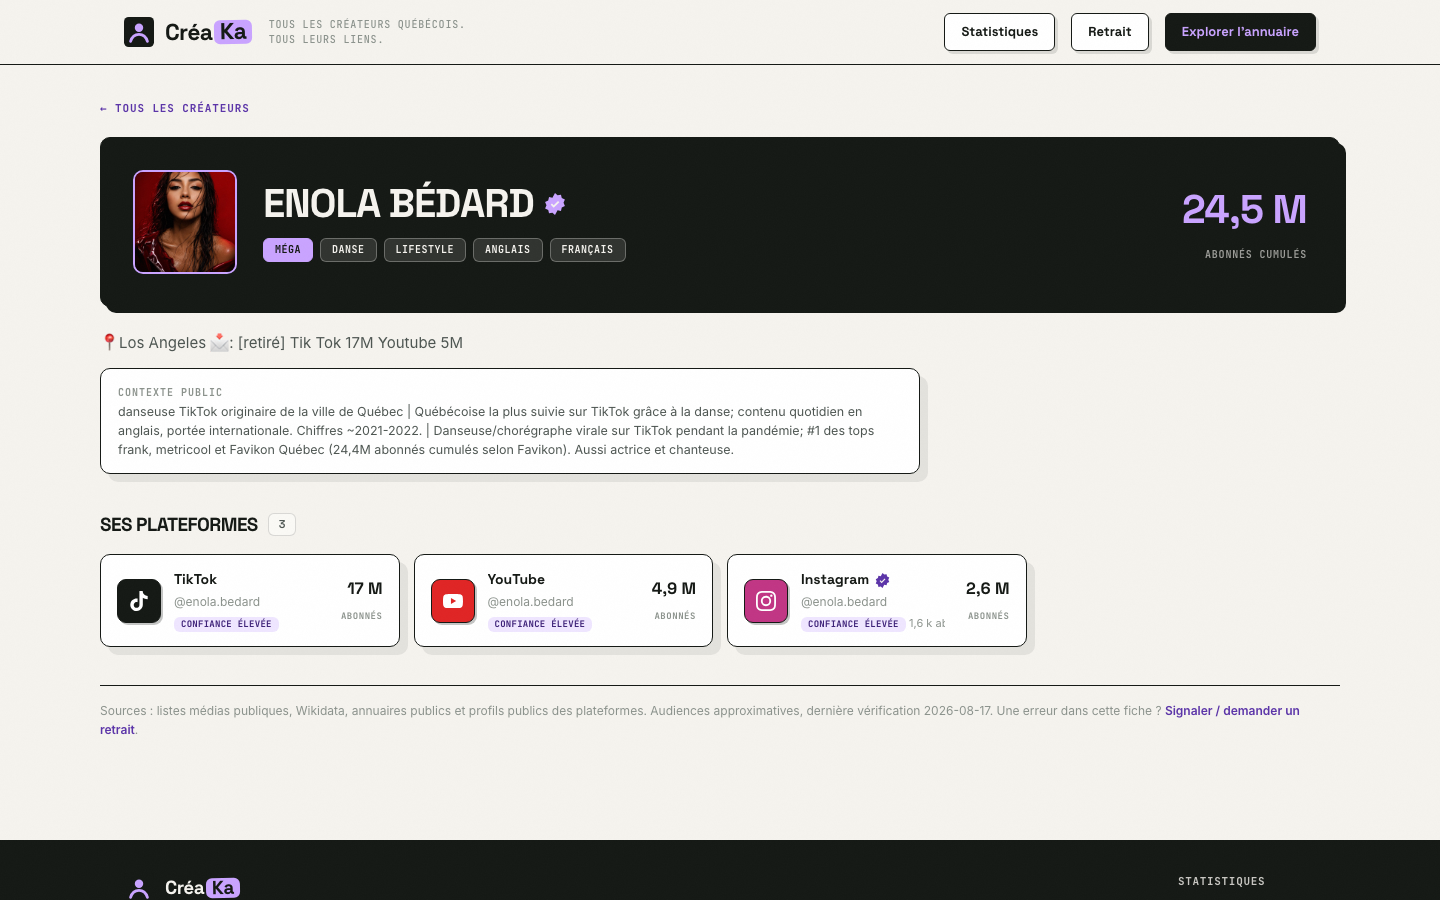Image resolution: width=1440 pixels, height=900 pixels.
Task: Open the YouTube icon
Action: (453, 601)
